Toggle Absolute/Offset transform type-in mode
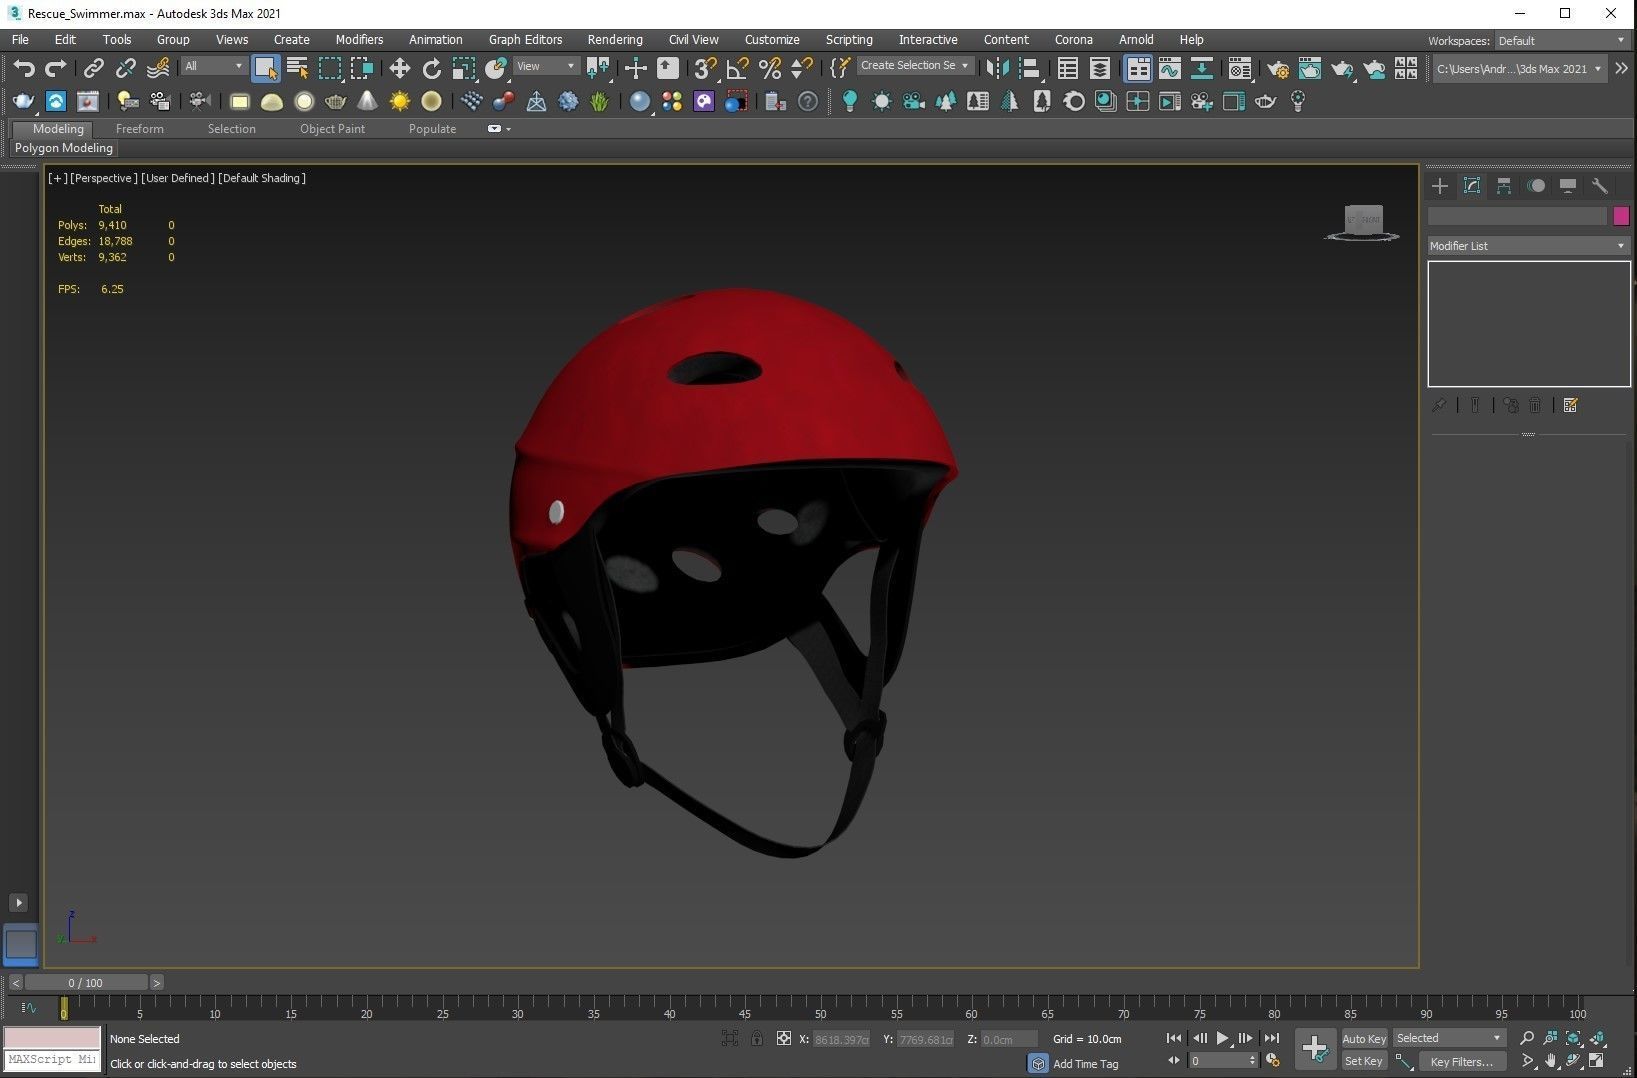The width and height of the screenshot is (1637, 1078). 784,1039
